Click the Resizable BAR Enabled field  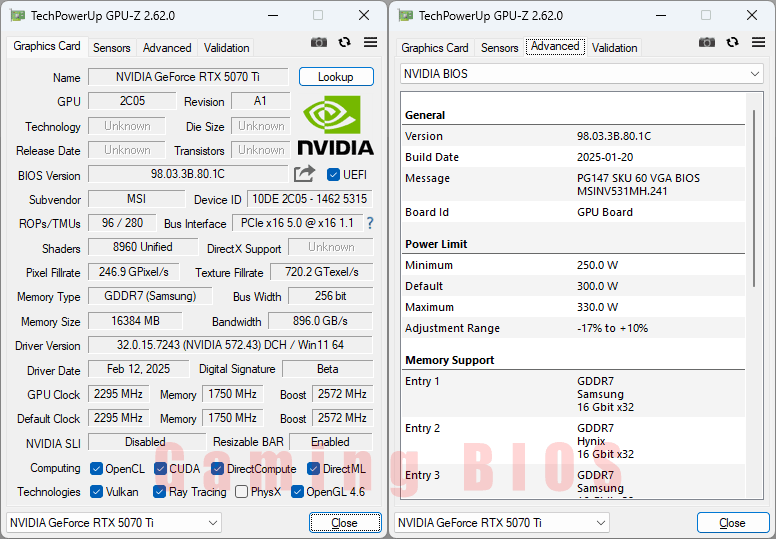point(331,442)
